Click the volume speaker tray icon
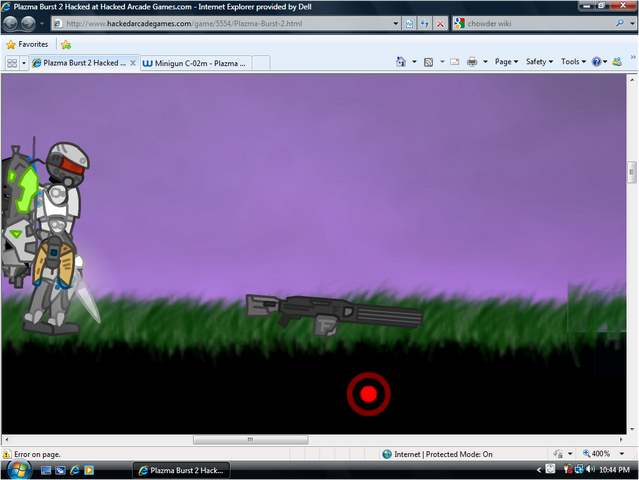 (591, 469)
